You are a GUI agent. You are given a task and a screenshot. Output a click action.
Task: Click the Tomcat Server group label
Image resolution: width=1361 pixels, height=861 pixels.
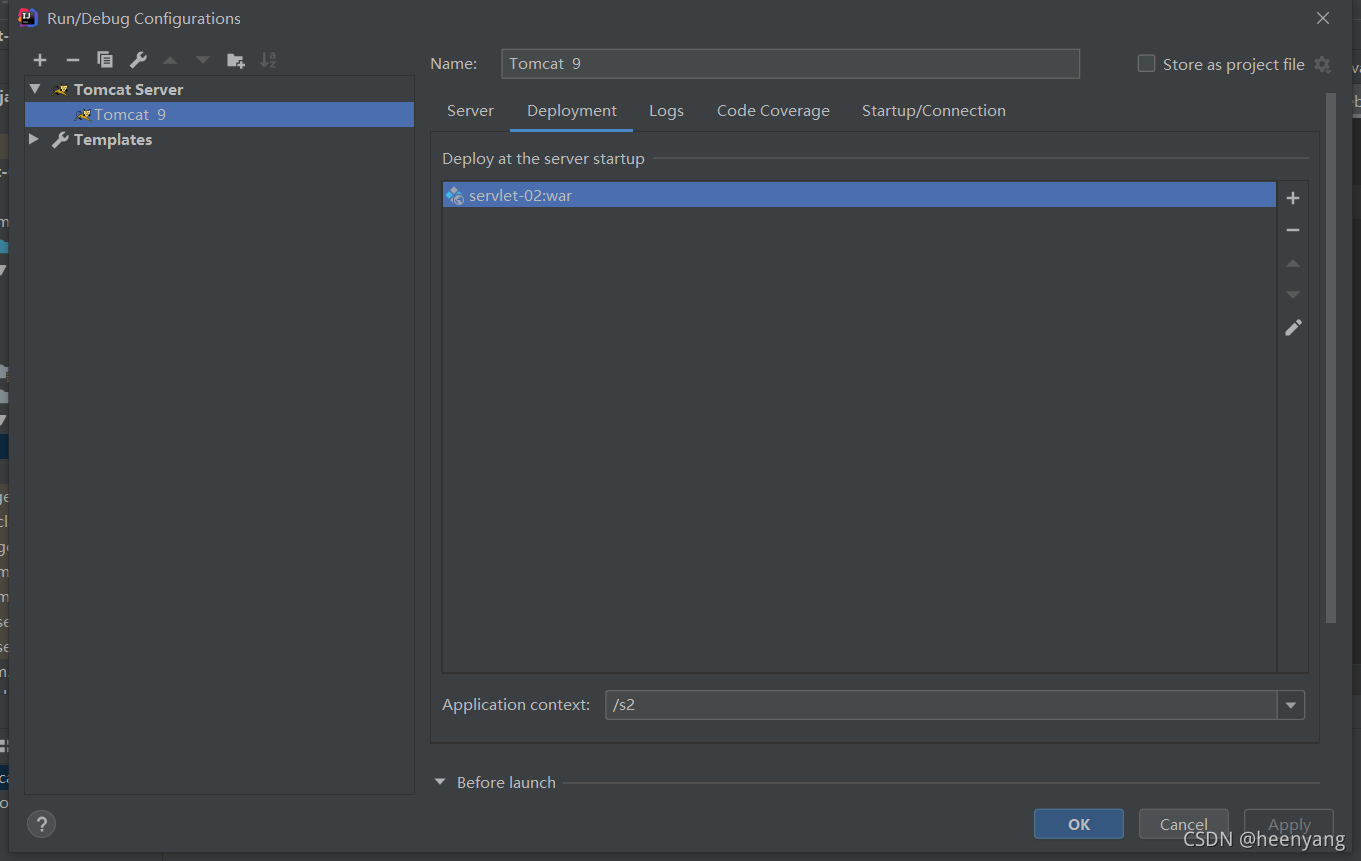[129, 90]
